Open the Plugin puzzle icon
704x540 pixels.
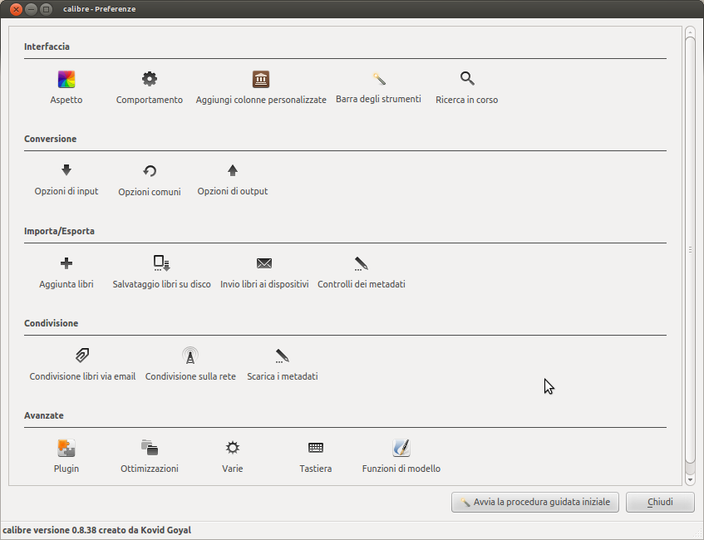click(x=66, y=448)
